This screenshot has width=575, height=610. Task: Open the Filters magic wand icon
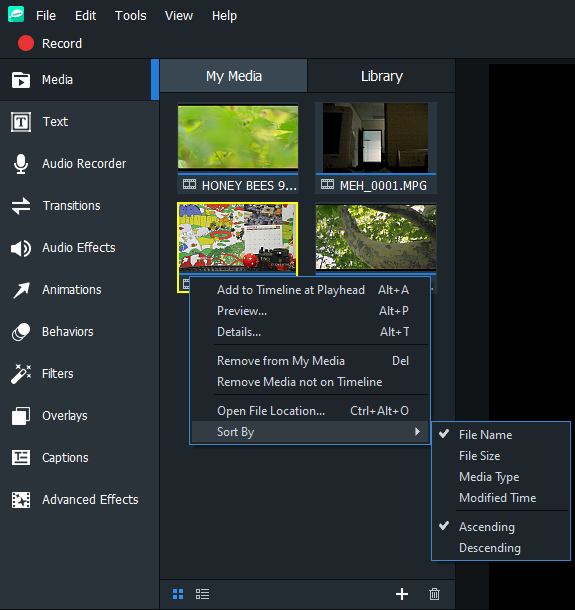click(21, 374)
